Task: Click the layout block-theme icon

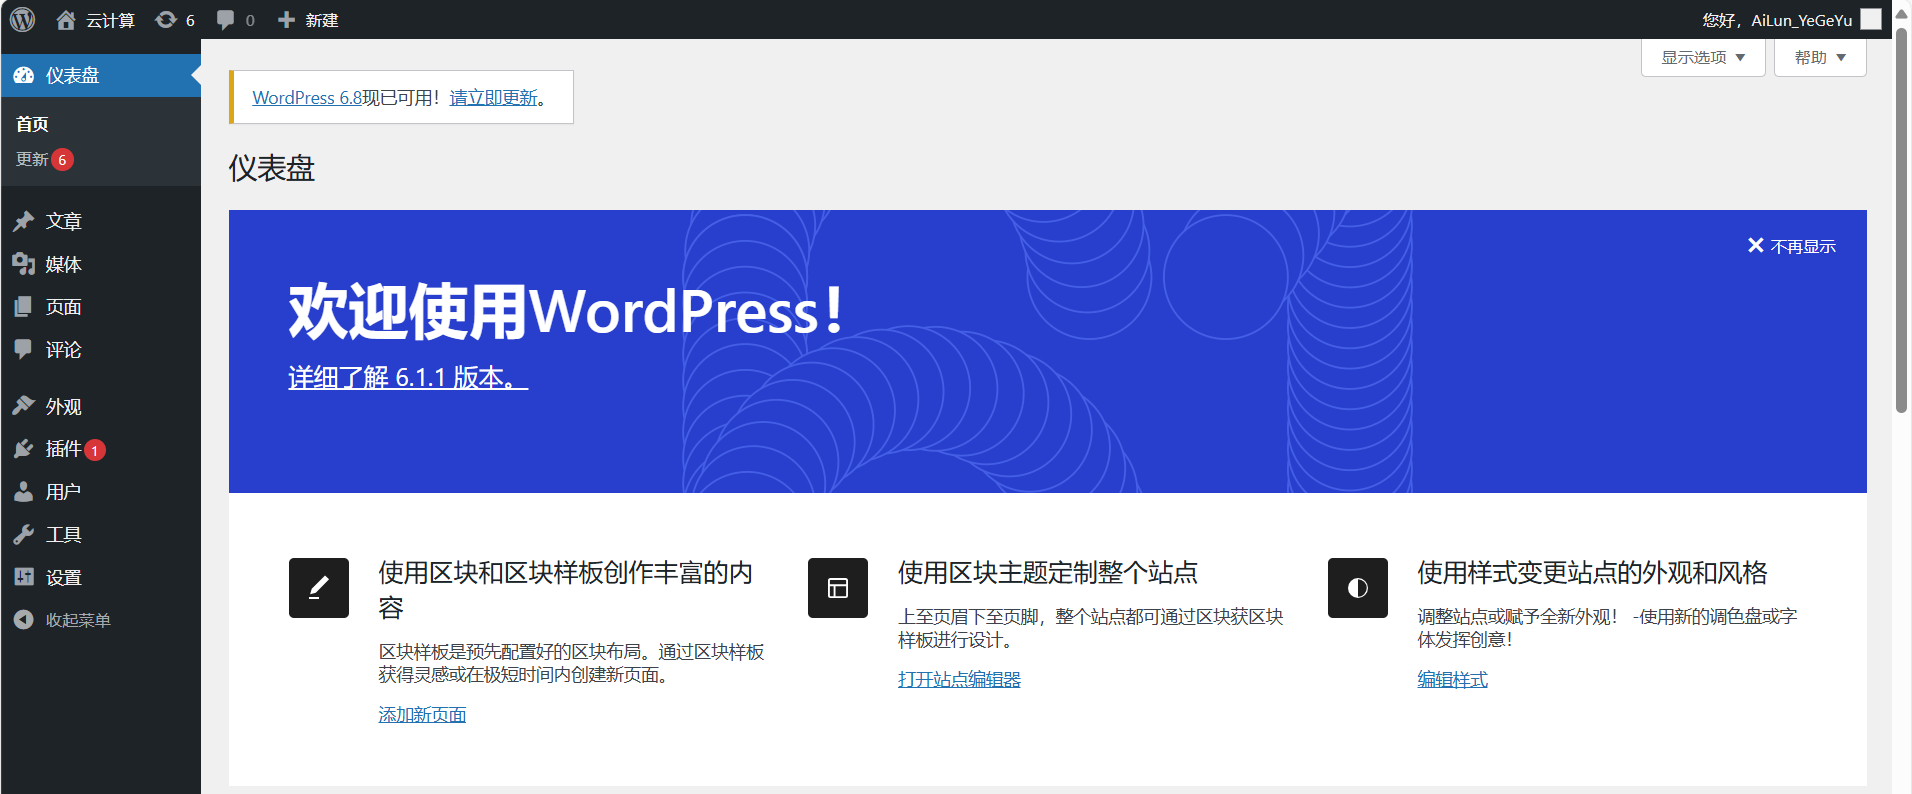Action: pos(838,588)
